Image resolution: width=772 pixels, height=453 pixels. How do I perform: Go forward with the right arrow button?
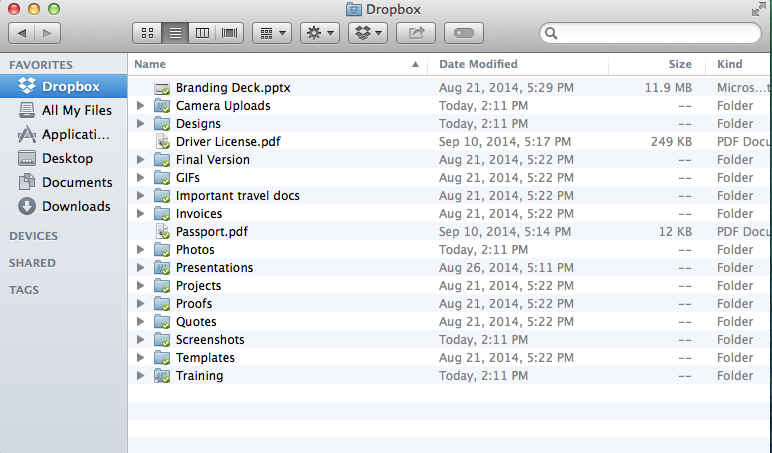coord(48,33)
